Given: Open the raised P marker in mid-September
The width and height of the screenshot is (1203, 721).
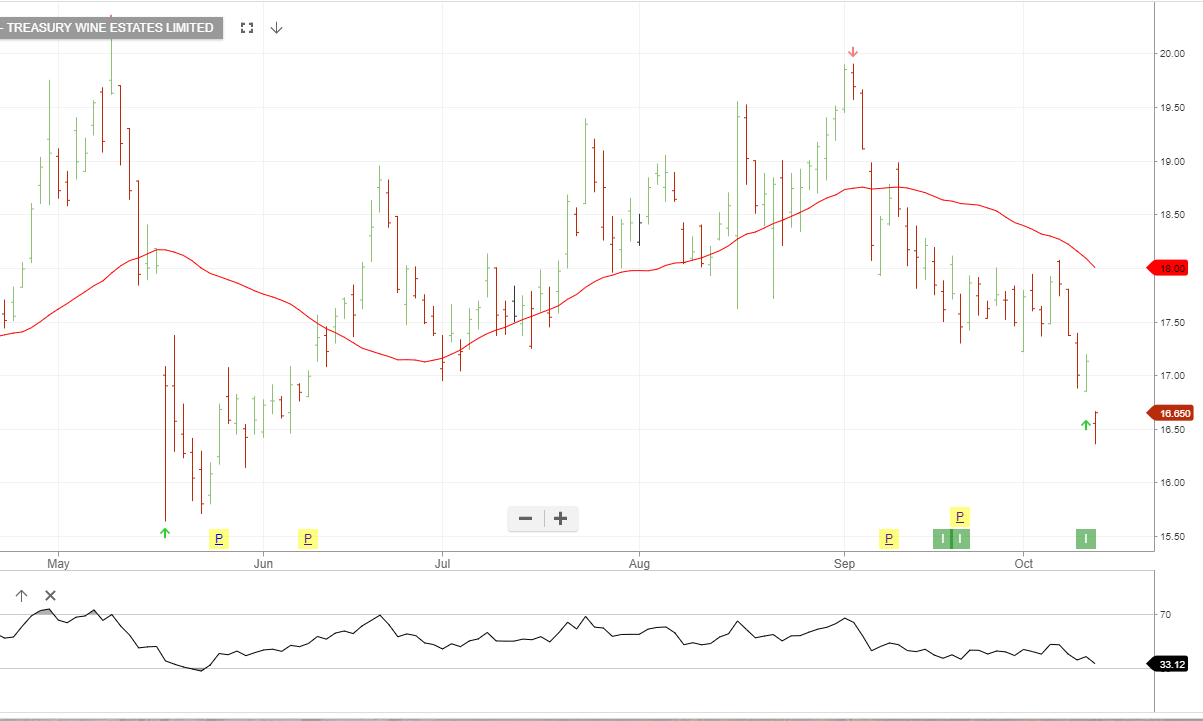Looking at the screenshot, I should (960, 517).
